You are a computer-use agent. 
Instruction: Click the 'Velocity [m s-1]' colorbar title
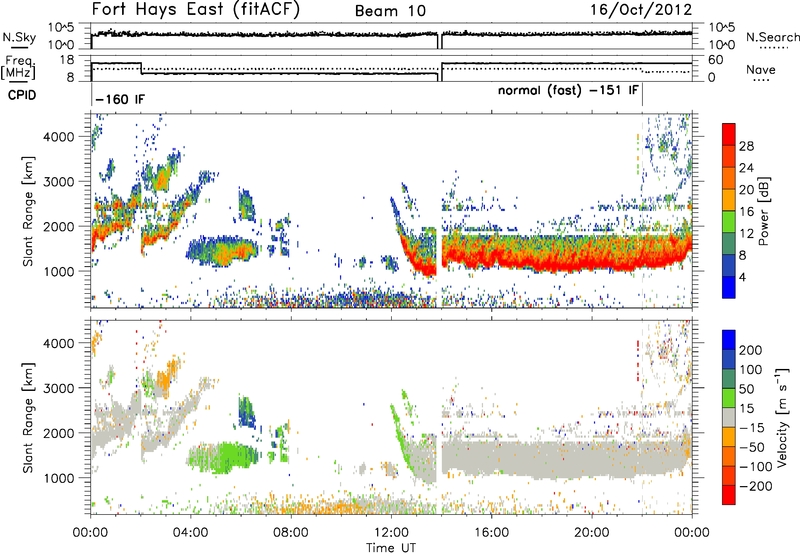coord(782,417)
